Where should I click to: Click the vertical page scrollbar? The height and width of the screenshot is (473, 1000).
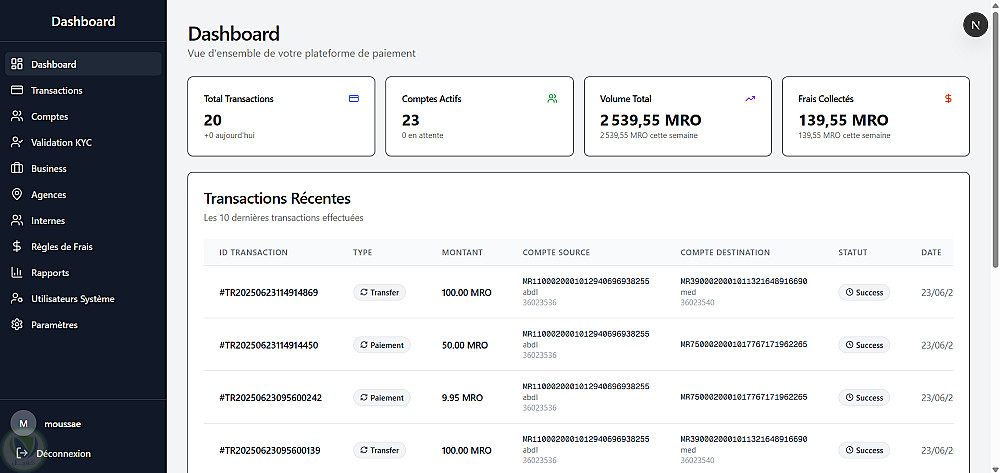(994, 140)
